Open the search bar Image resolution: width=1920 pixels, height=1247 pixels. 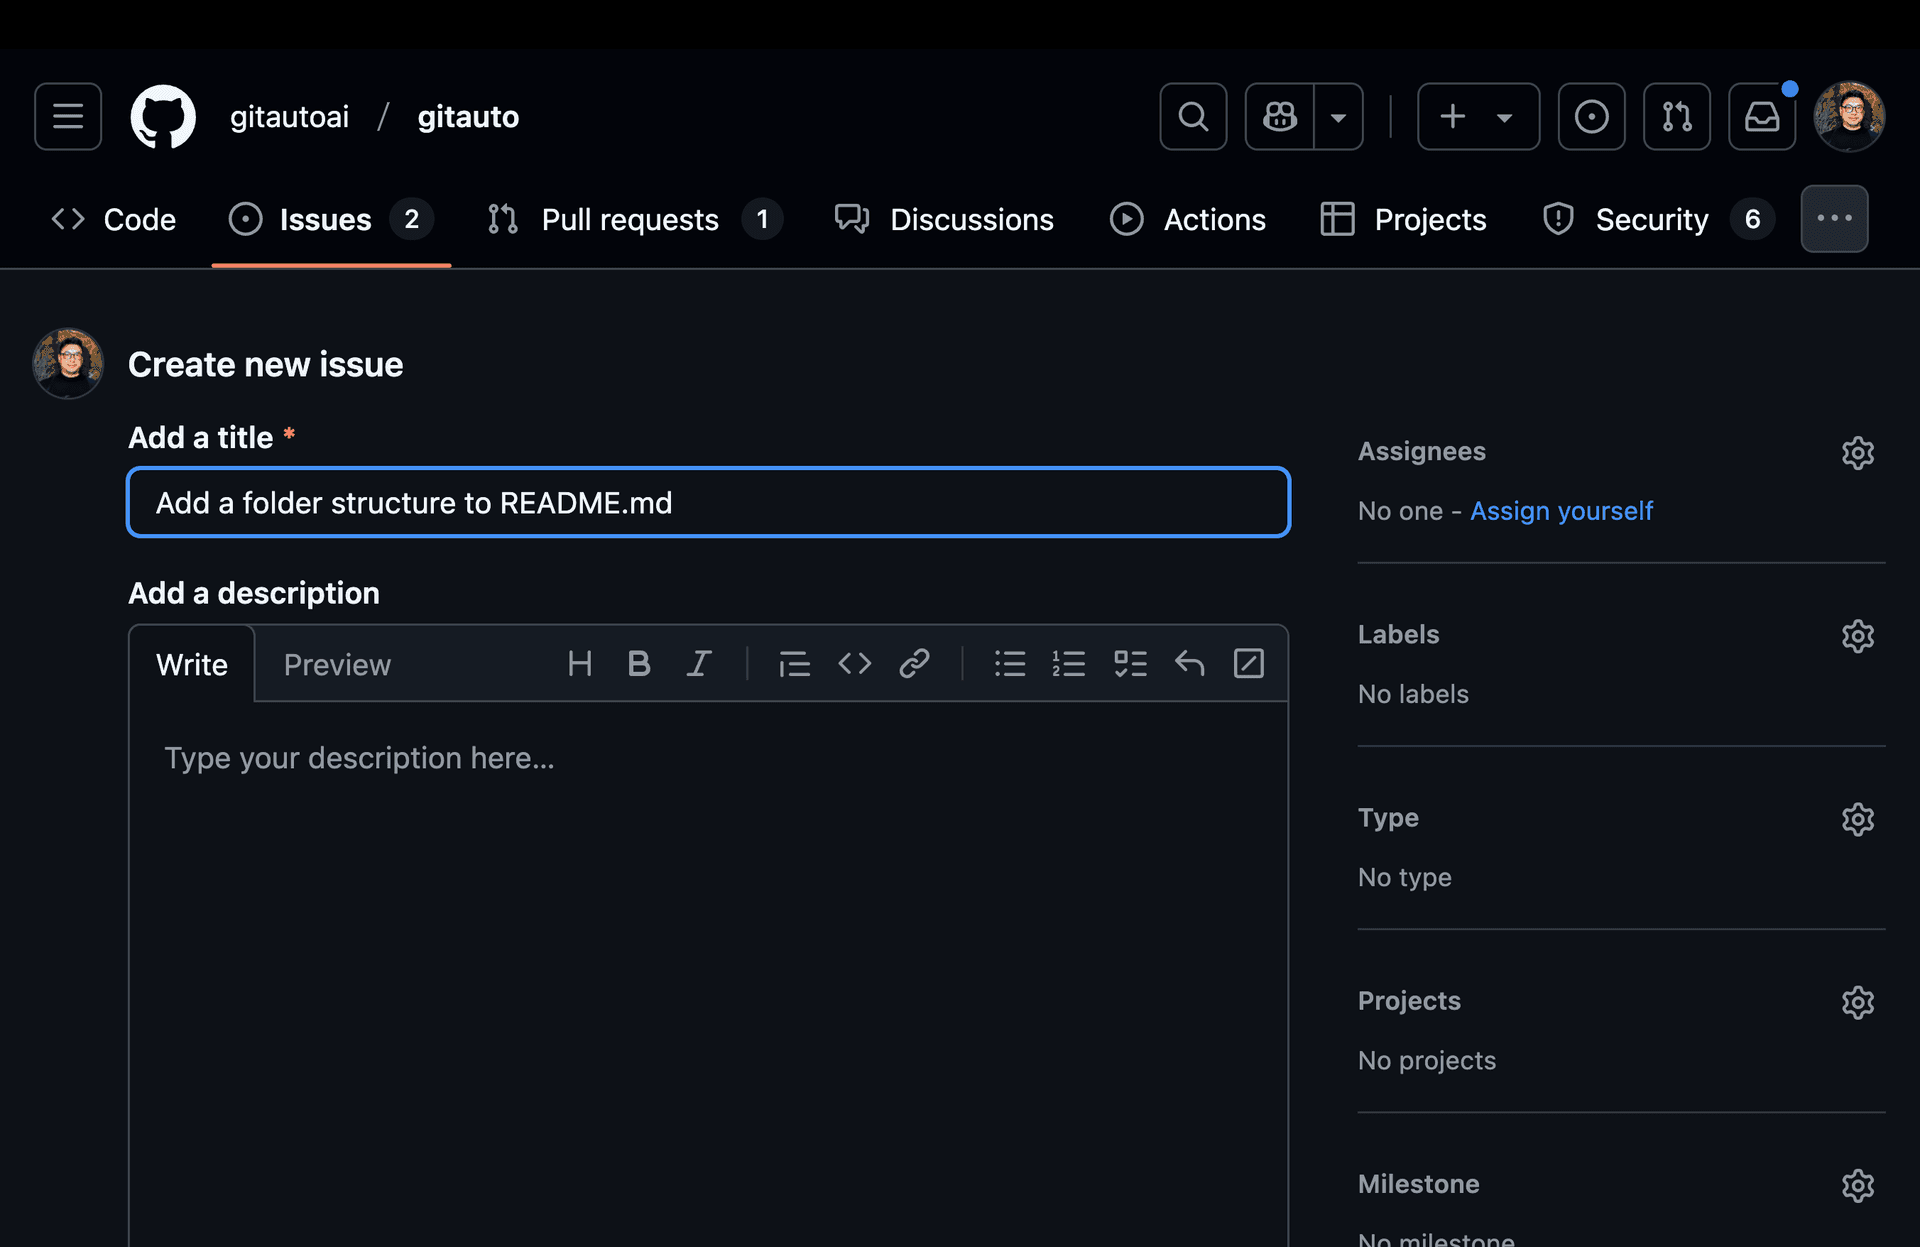tap(1193, 116)
